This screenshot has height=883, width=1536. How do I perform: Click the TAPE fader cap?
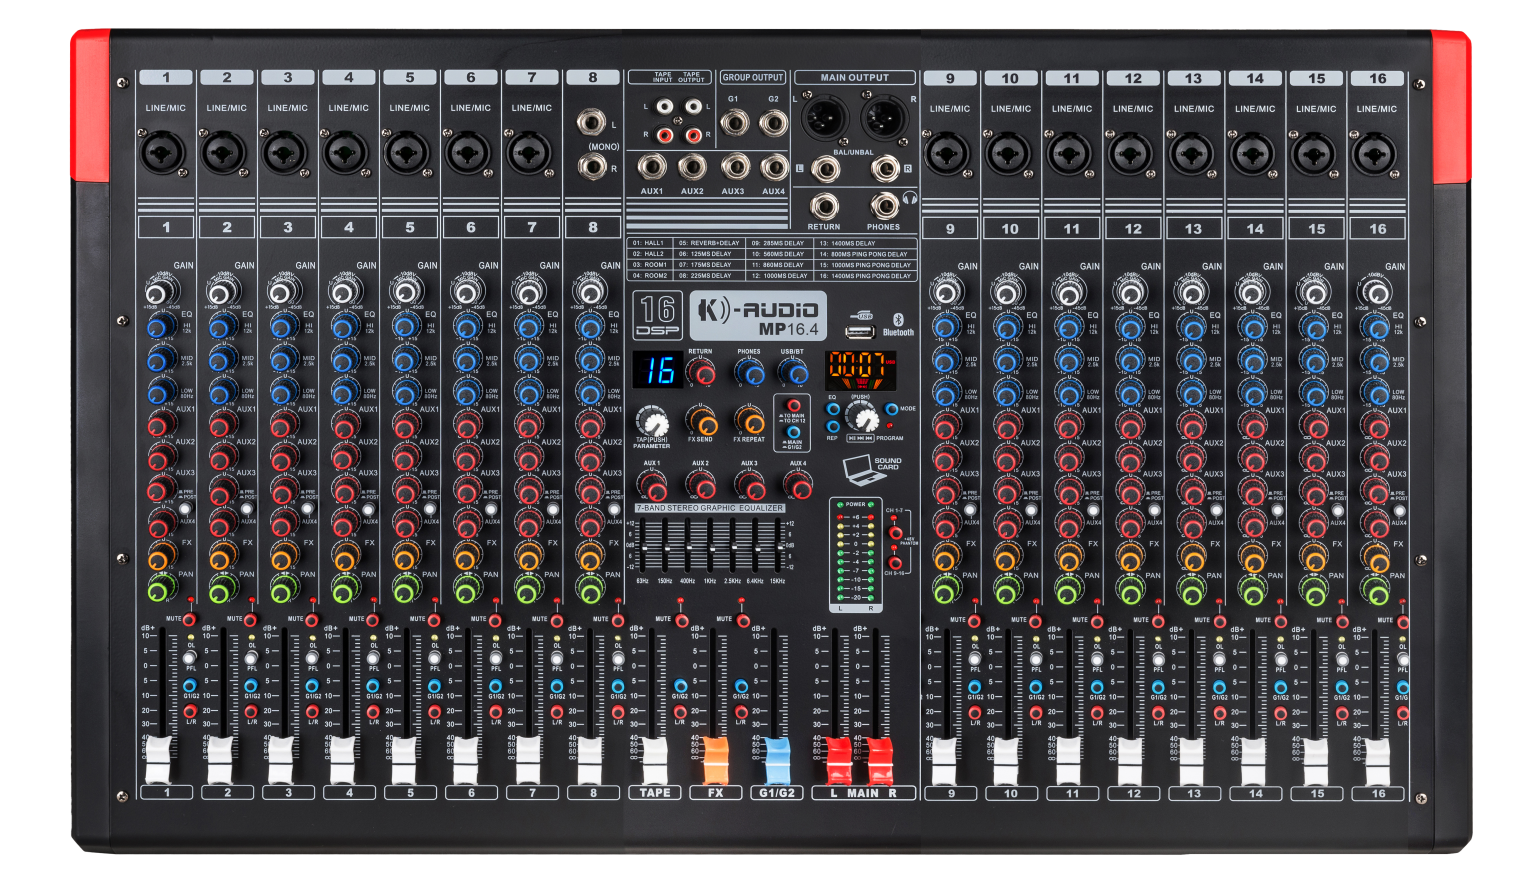[x=655, y=760]
